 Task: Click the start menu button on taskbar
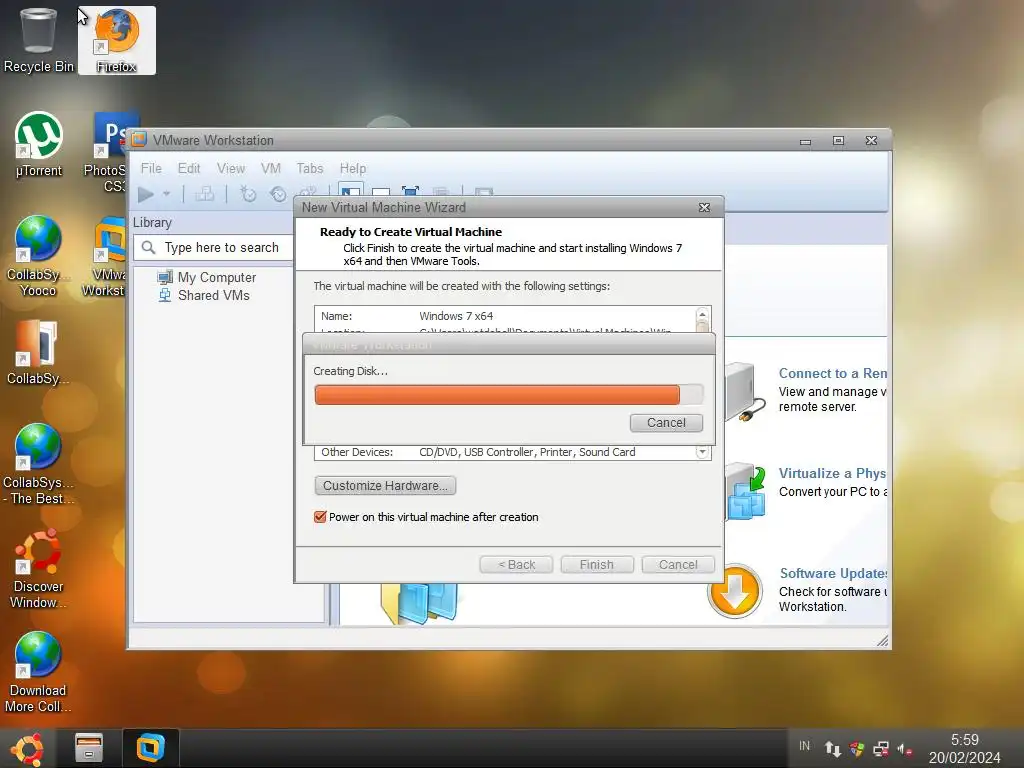[x=27, y=748]
